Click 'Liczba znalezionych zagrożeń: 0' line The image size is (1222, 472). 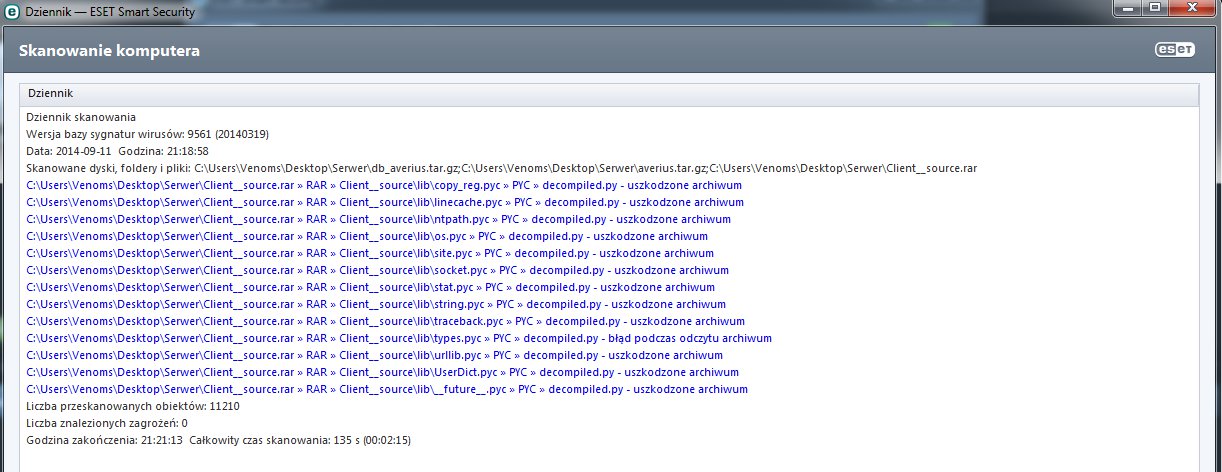coord(107,423)
